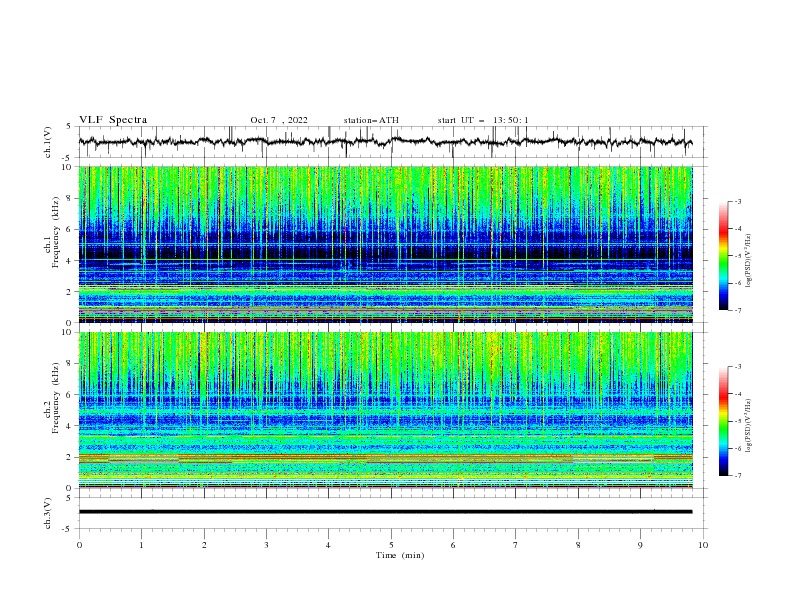Click the "VLF Spectra" plot title

pyautogui.click(x=113, y=120)
